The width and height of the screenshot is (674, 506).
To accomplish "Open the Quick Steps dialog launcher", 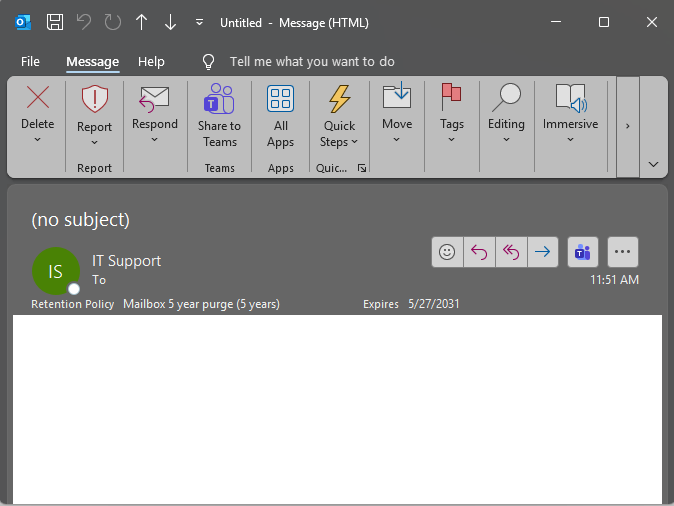I will [362, 168].
